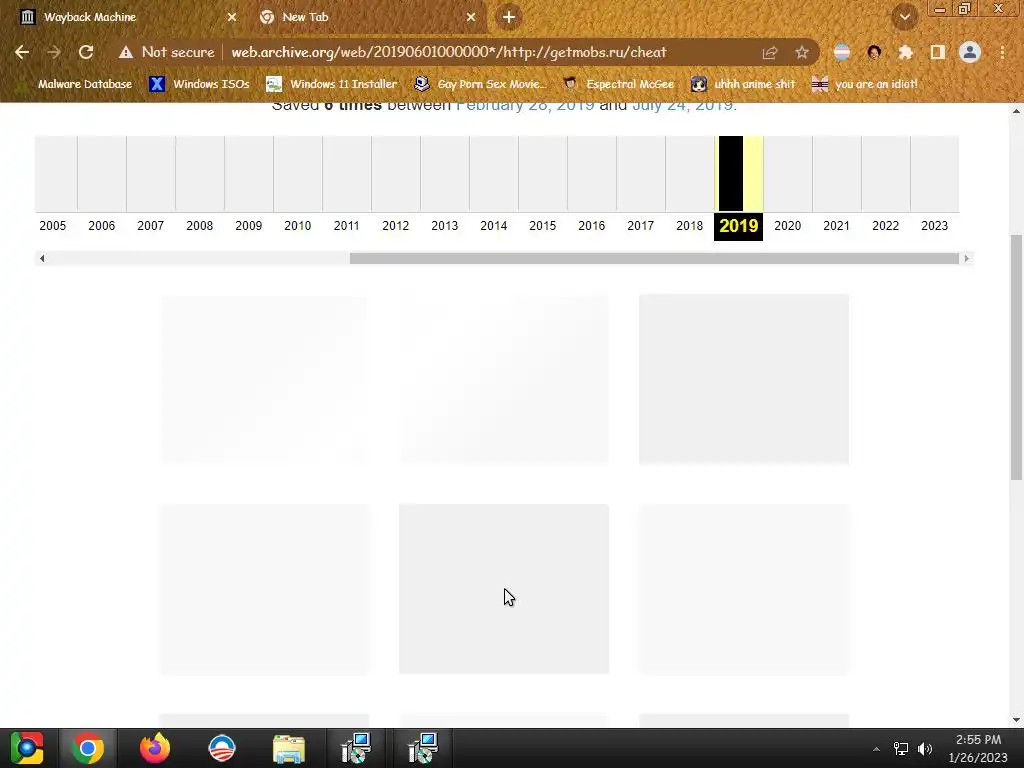Select year 2020 on the timeline
1024x768 pixels.
tap(787, 226)
